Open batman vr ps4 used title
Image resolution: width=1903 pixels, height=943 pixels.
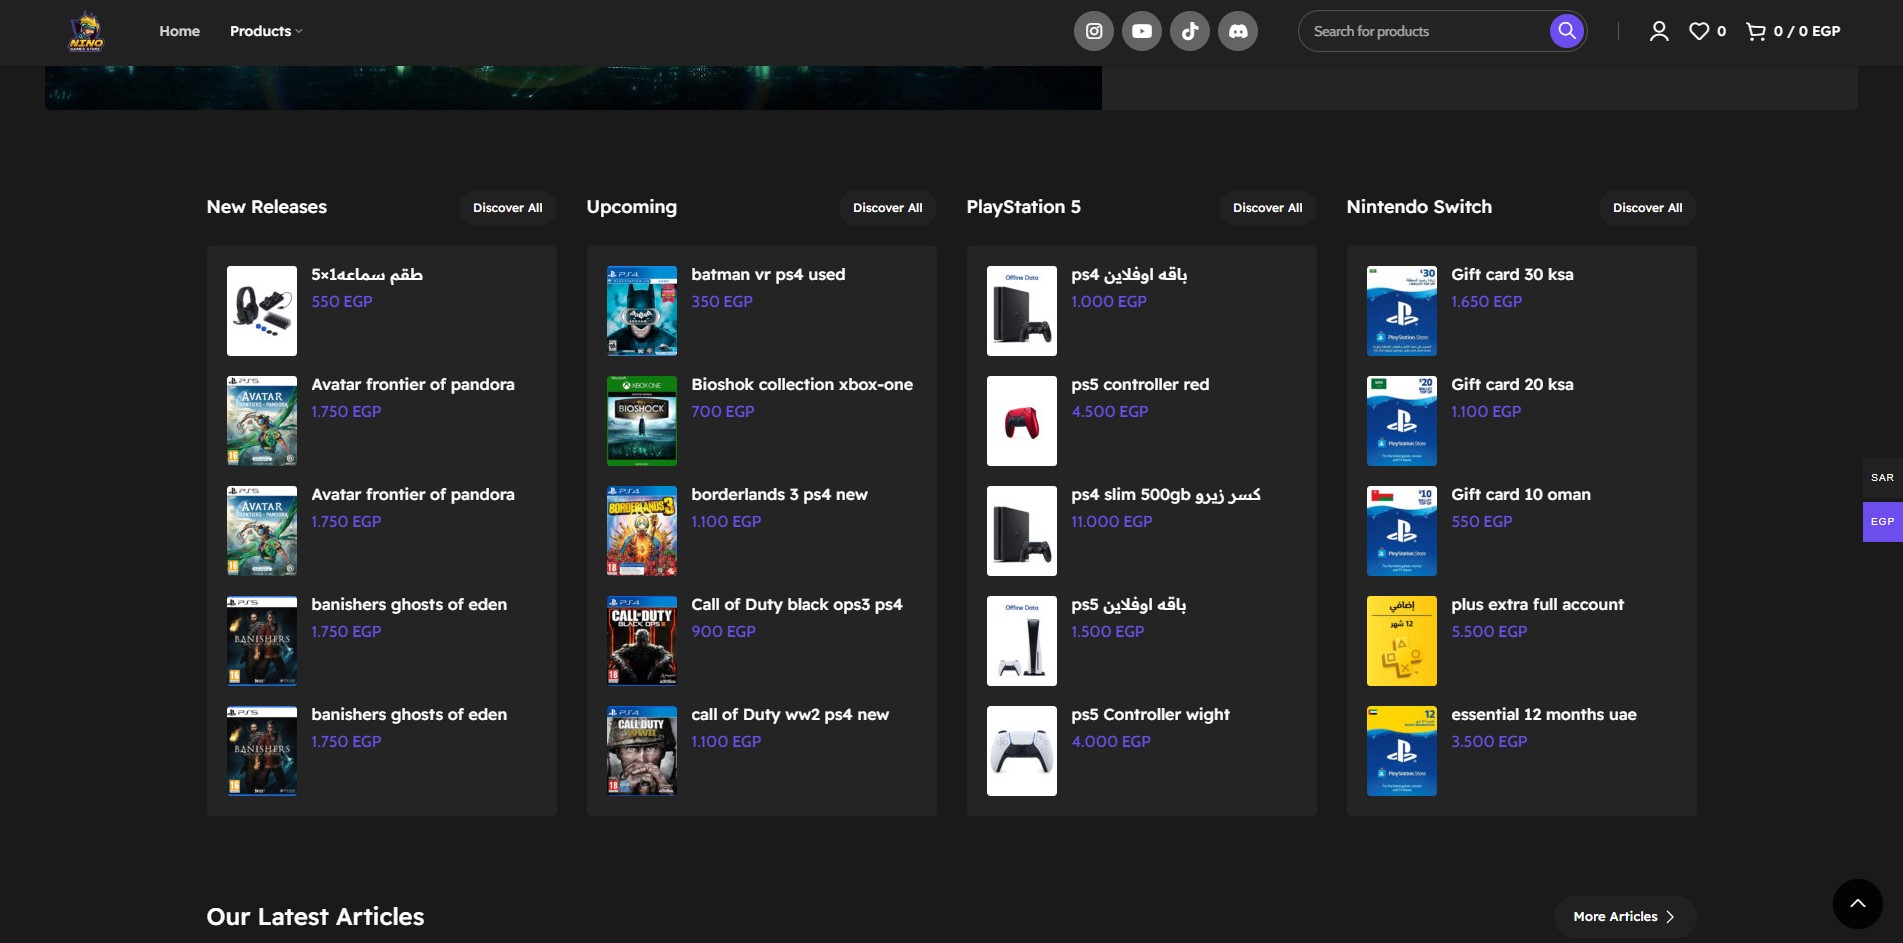[x=768, y=275]
